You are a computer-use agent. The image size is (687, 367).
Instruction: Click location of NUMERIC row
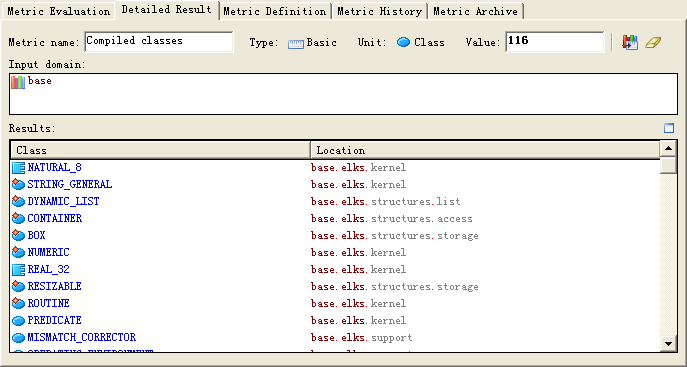358,253
